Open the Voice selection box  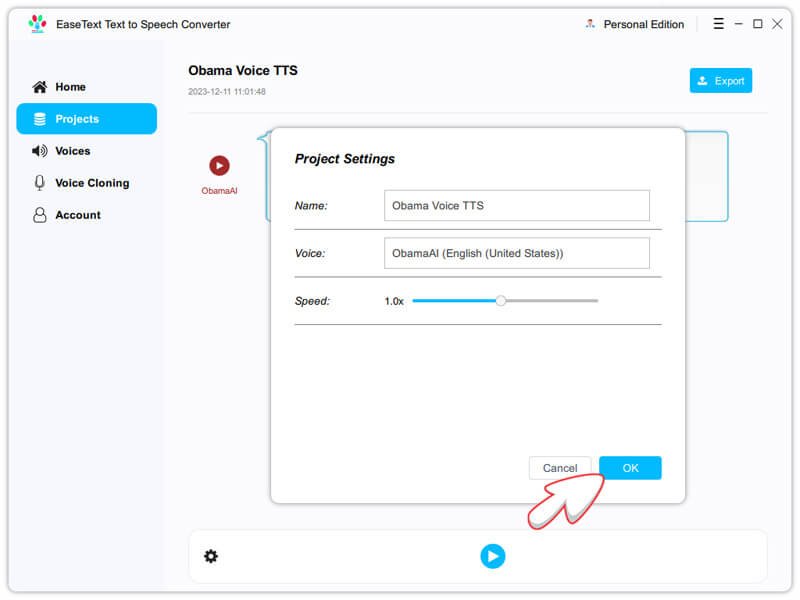point(516,254)
